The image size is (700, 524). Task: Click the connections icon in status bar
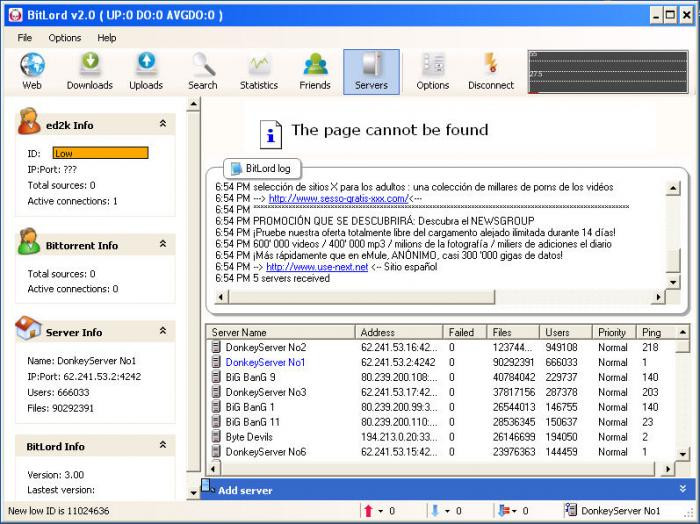[x=504, y=511]
